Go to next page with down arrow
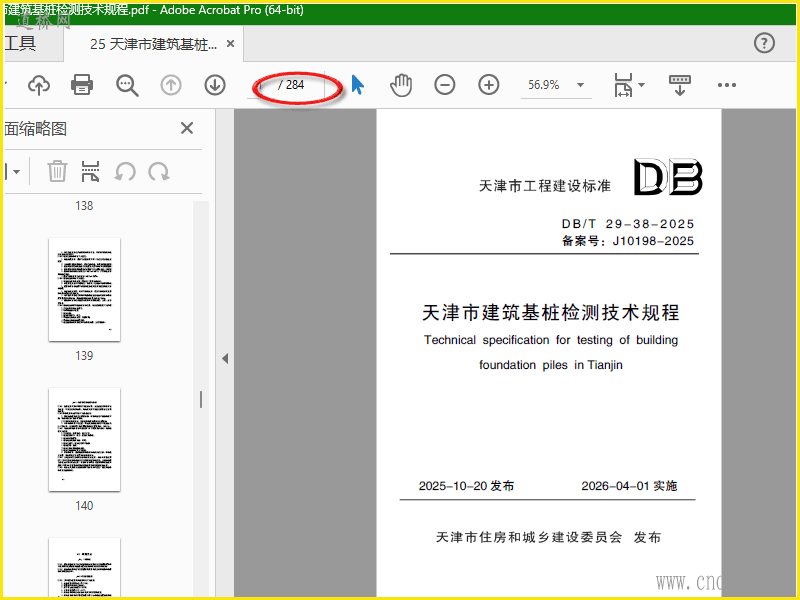This screenshot has height=600, width=800. click(x=215, y=85)
